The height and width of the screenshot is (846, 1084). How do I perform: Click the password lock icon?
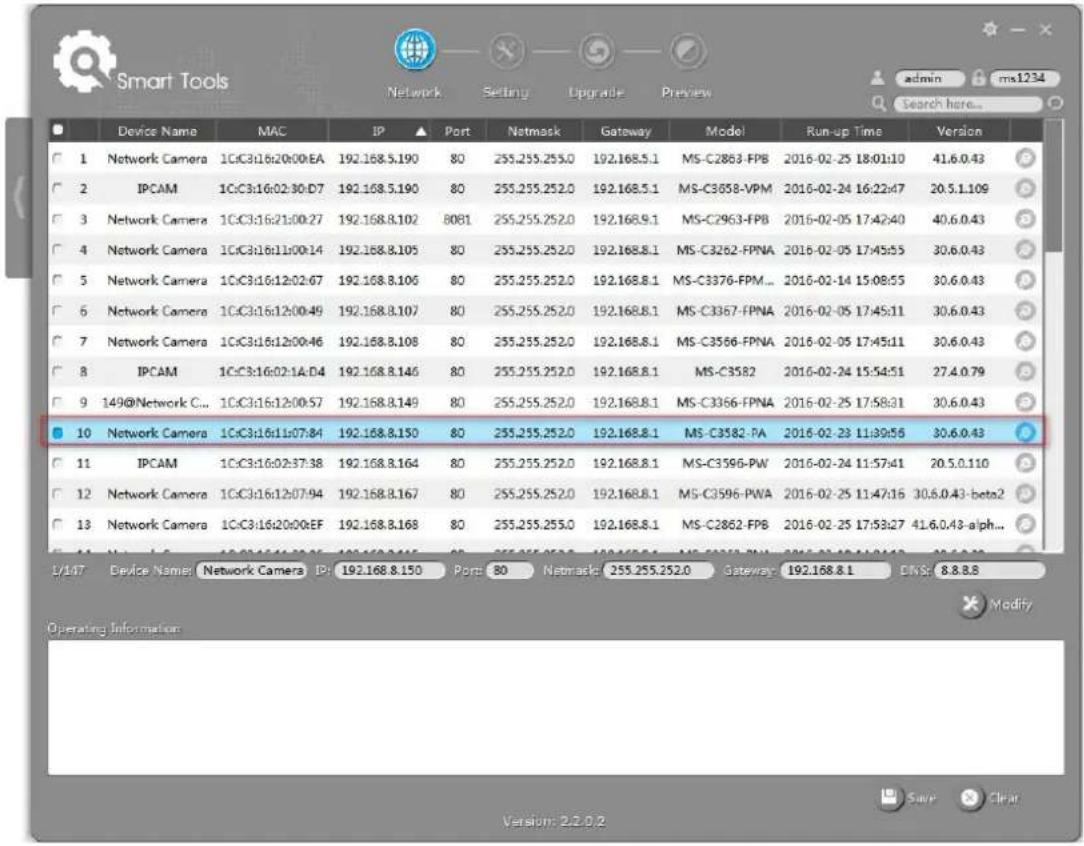[978, 78]
